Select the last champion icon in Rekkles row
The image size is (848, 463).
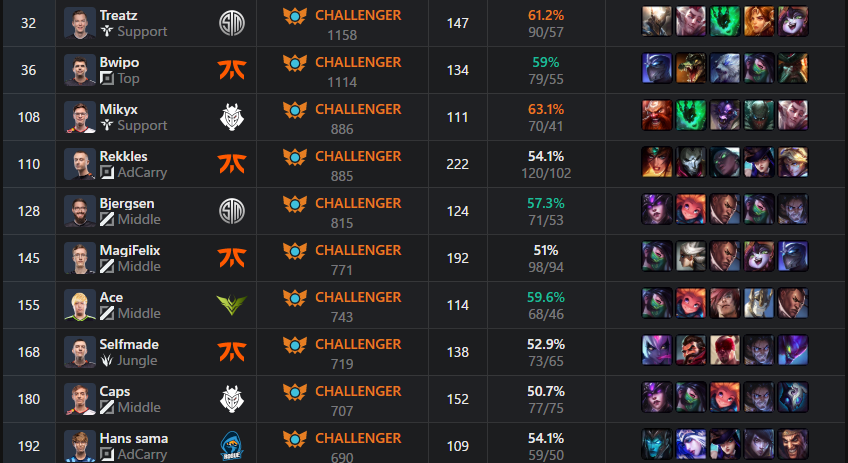tap(793, 162)
